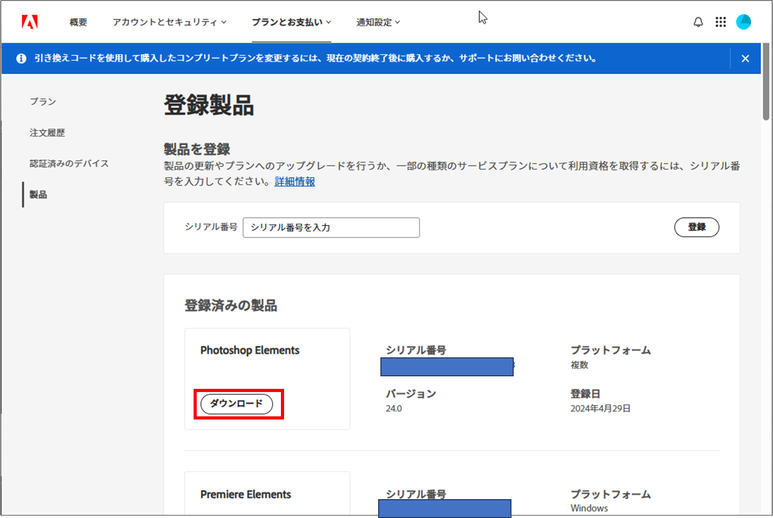Screen dimensions: 773x518
Task: Expand the 通知設定 menu
Action: point(378,22)
